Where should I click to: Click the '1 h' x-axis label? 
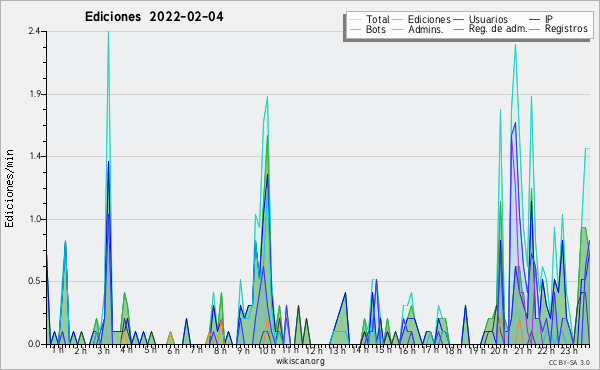pyautogui.click(x=57, y=350)
